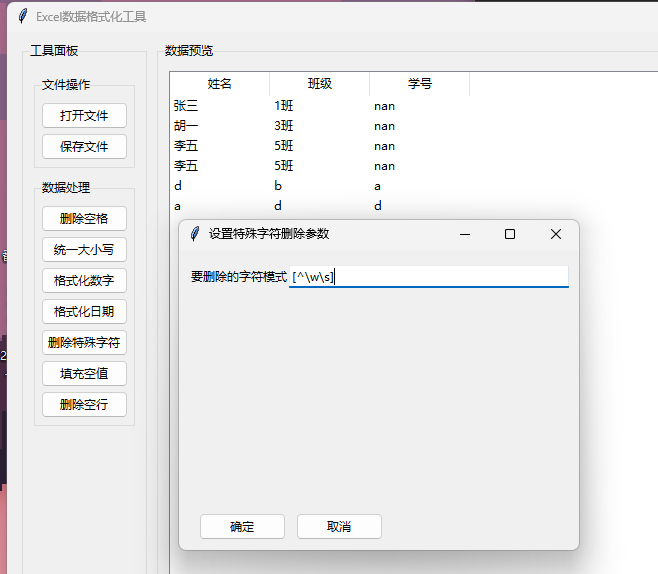658x574 pixels.
Task: Select the row with 张三
Action: (x=413, y=106)
